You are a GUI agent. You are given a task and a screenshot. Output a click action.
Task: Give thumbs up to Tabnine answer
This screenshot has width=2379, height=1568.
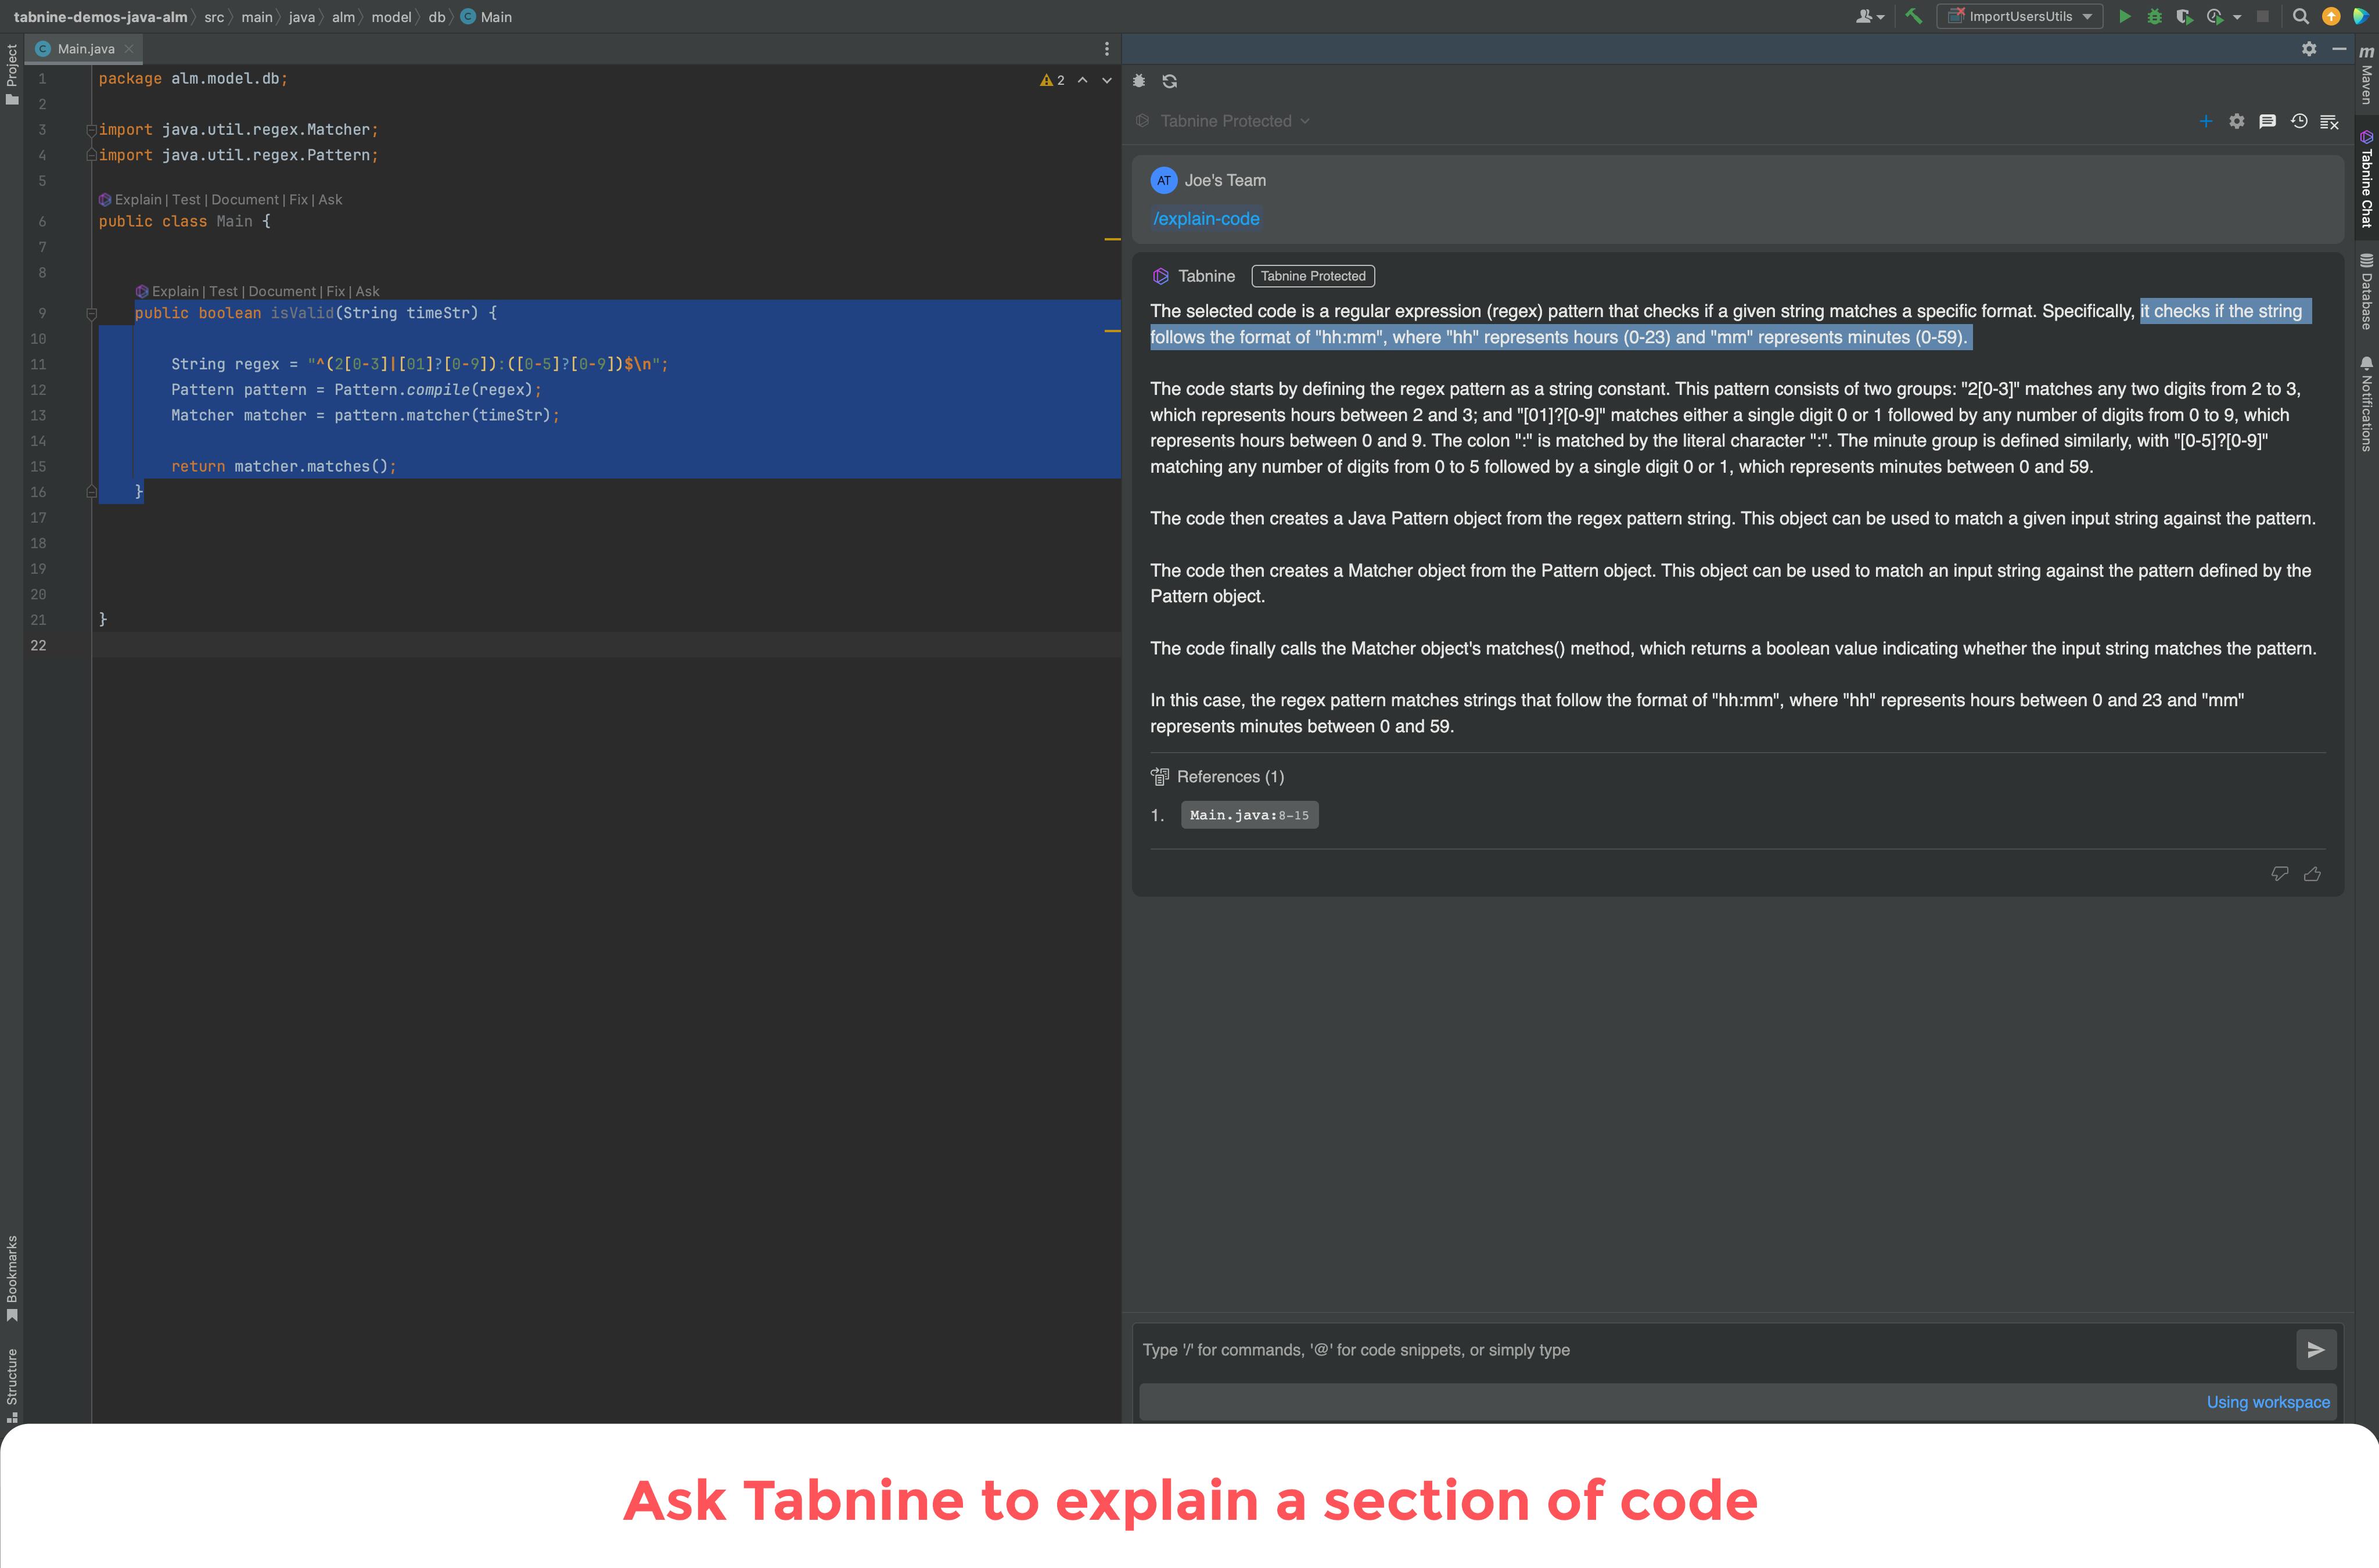2312,874
